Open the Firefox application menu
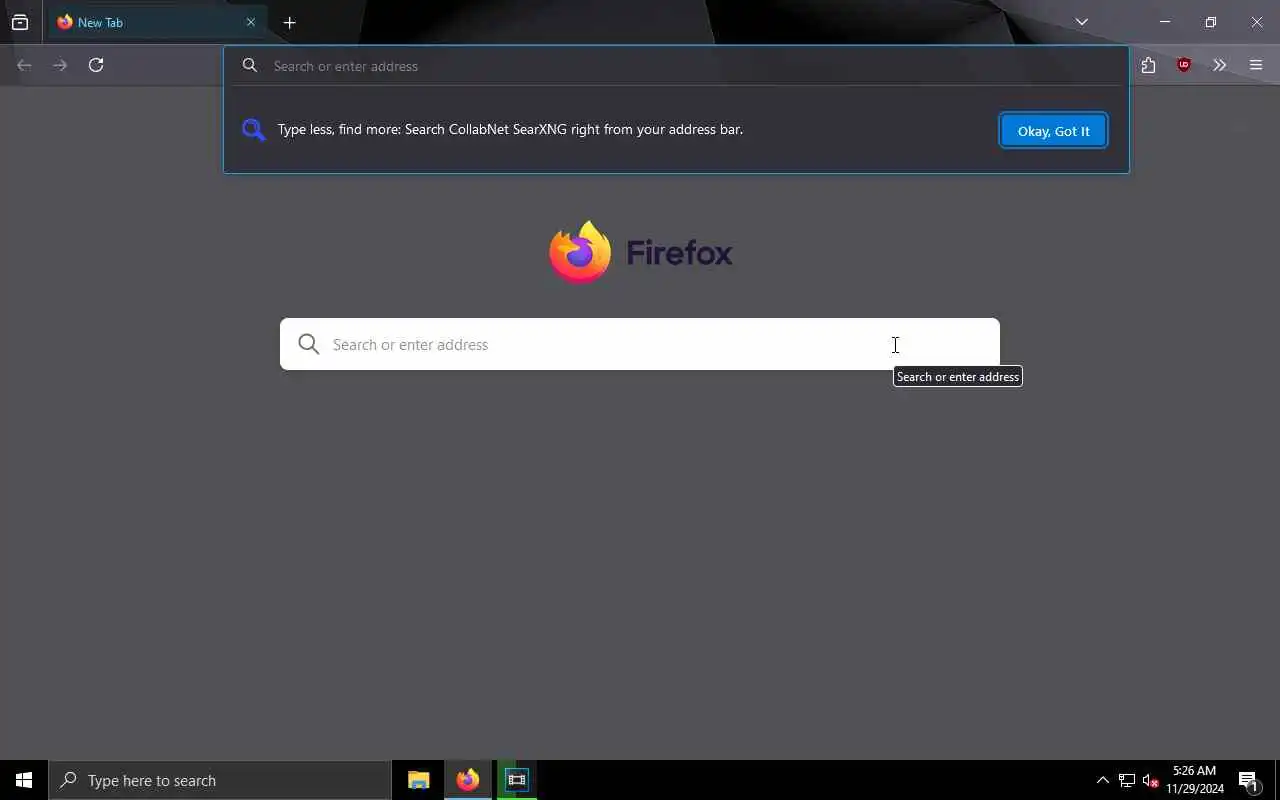The width and height of the screenshot is (1280, 800). click(x=1256, y=65)
